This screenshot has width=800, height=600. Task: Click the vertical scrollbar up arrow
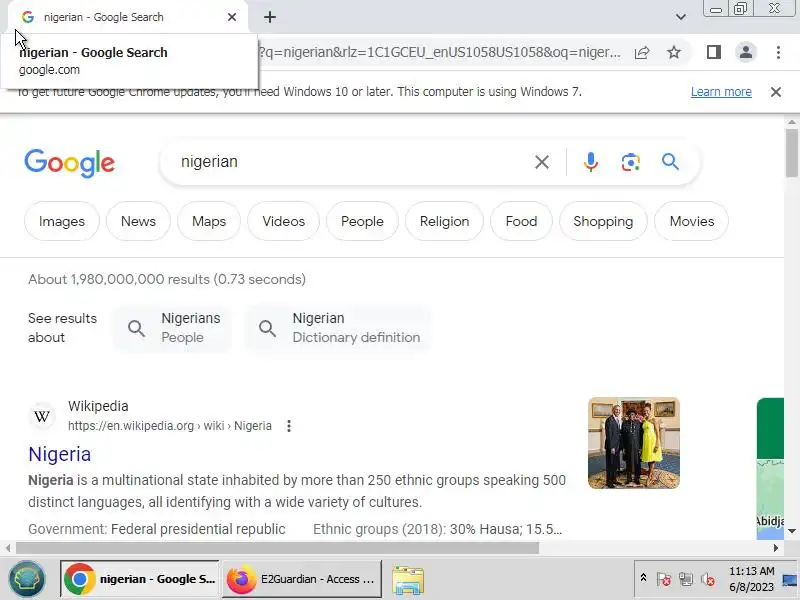click(x=792, y=122)
